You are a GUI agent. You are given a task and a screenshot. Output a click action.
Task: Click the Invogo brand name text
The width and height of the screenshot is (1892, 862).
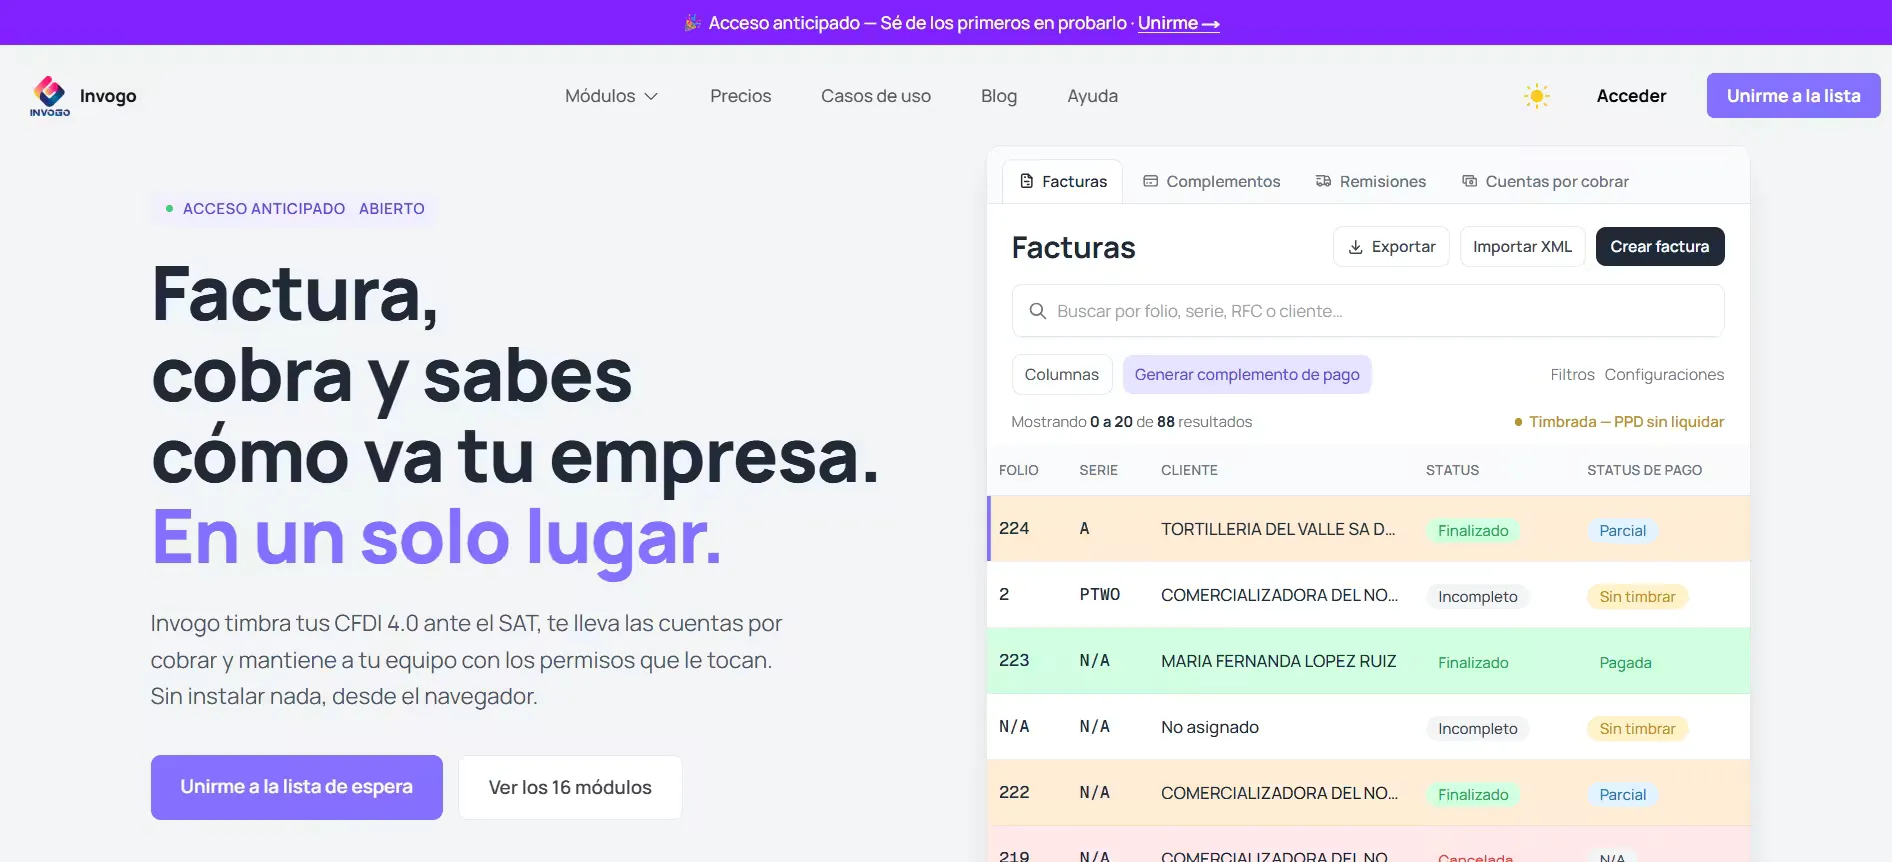point(108,96)
